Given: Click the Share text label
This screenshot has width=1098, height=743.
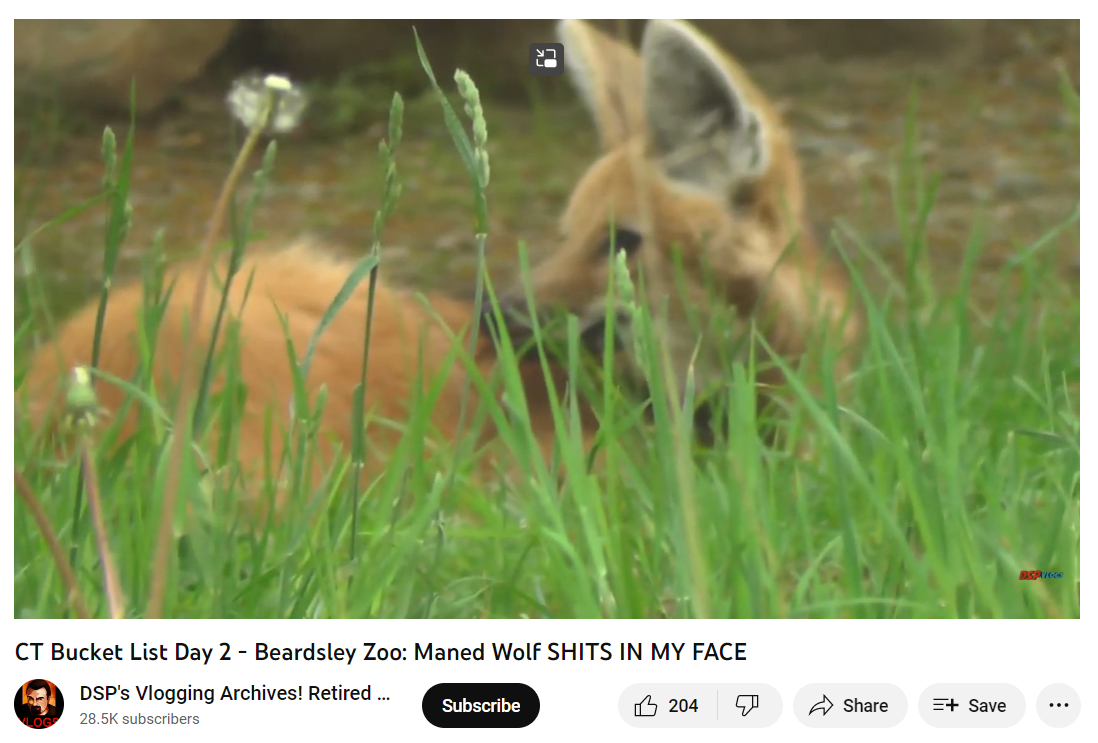Looking at the screenshot, I should click(865, 705).
